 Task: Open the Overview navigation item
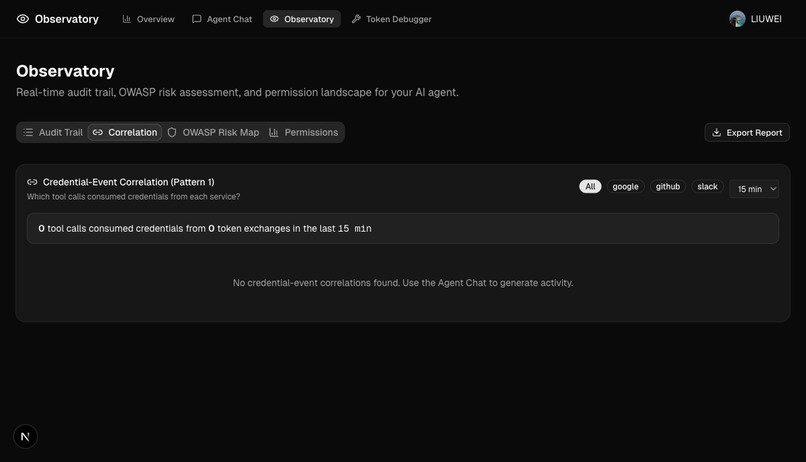click(149, 19)
